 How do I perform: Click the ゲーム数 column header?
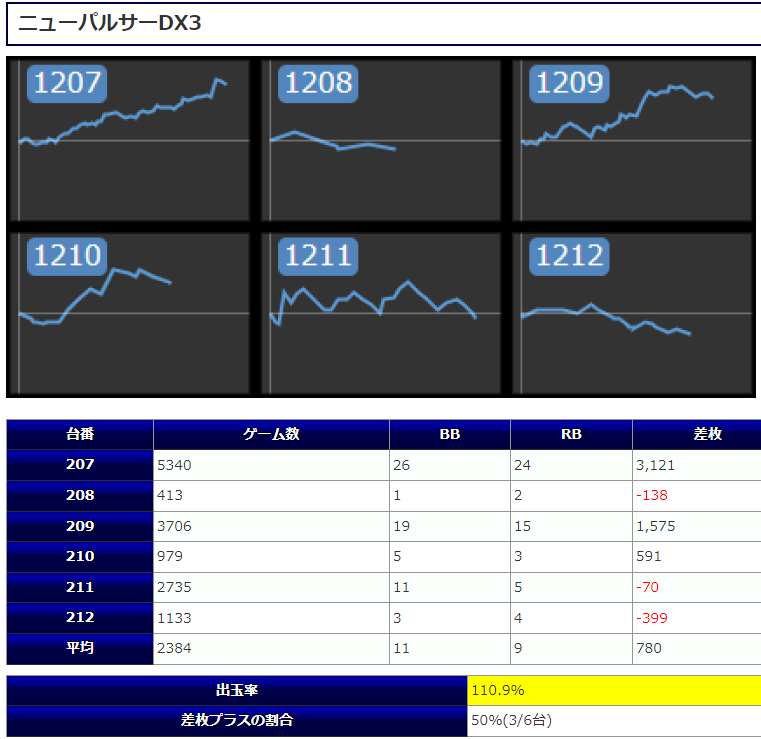(x=271, y=434)
